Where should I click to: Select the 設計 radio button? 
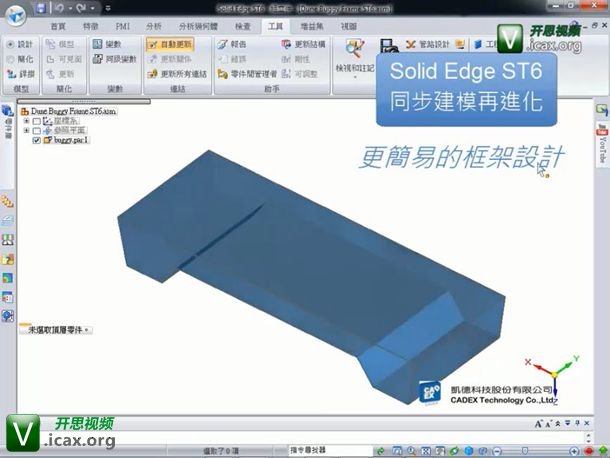click(x=20, y=44)
